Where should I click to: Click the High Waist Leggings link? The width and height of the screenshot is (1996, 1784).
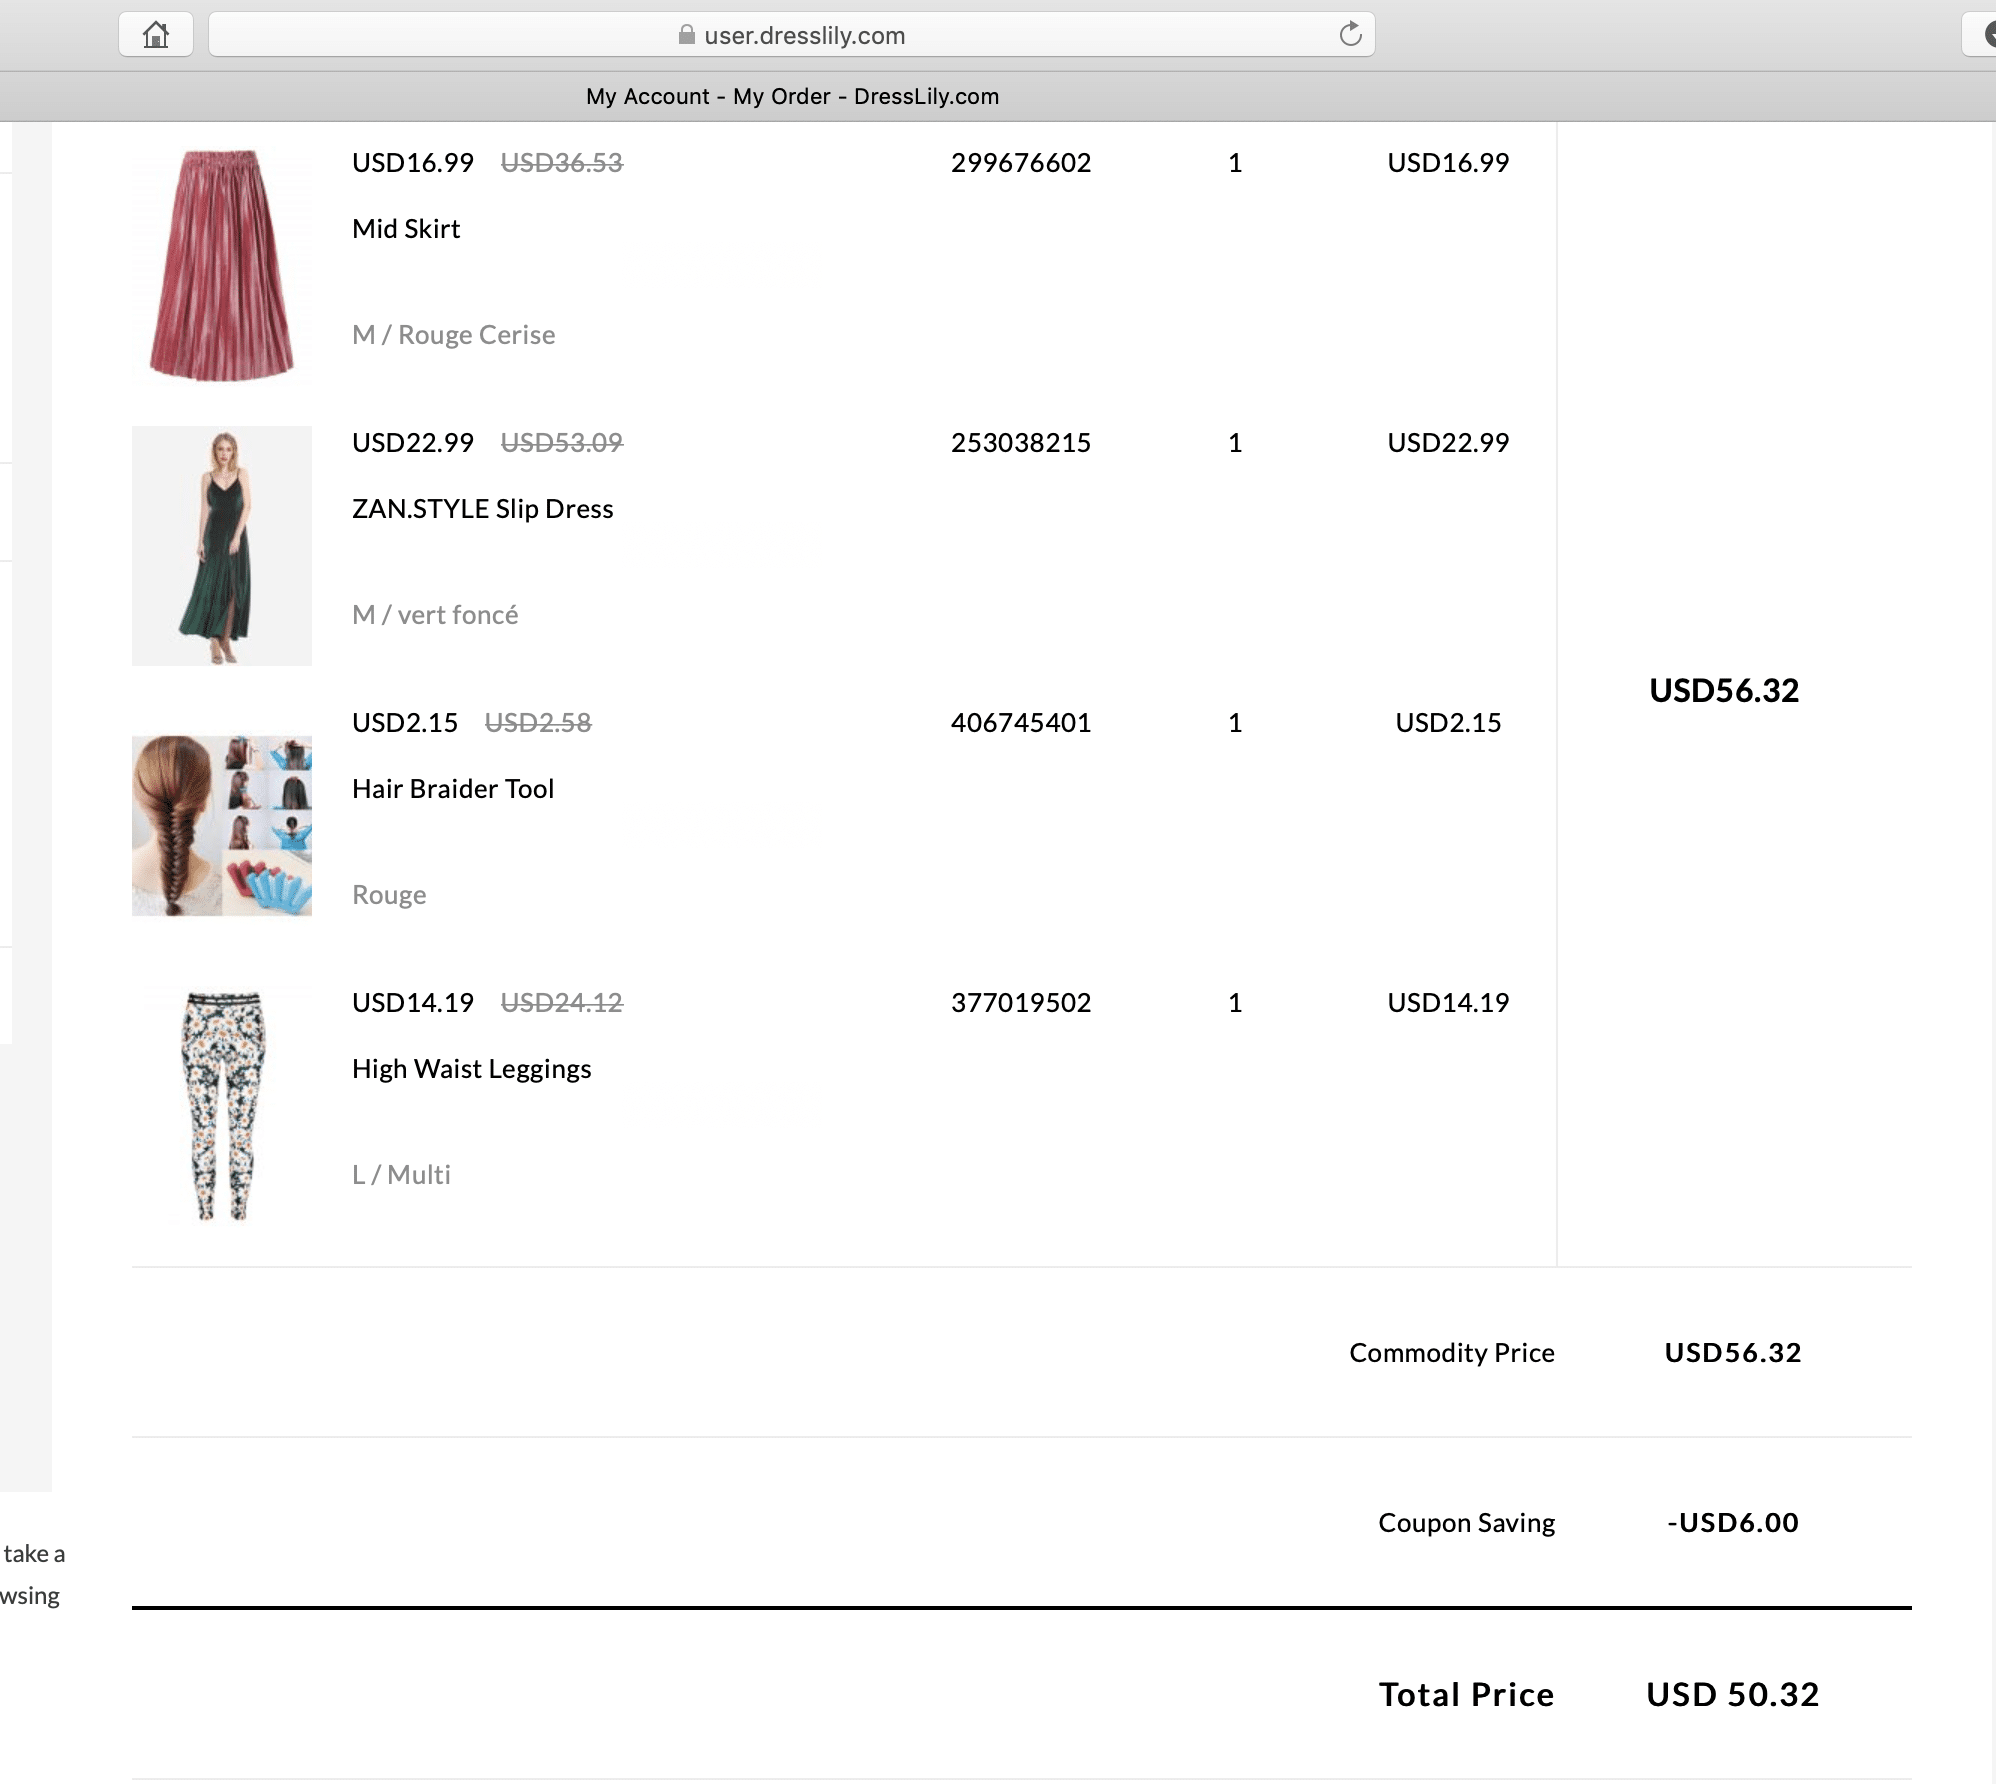pyautogui.click(x=471, y=1069)
